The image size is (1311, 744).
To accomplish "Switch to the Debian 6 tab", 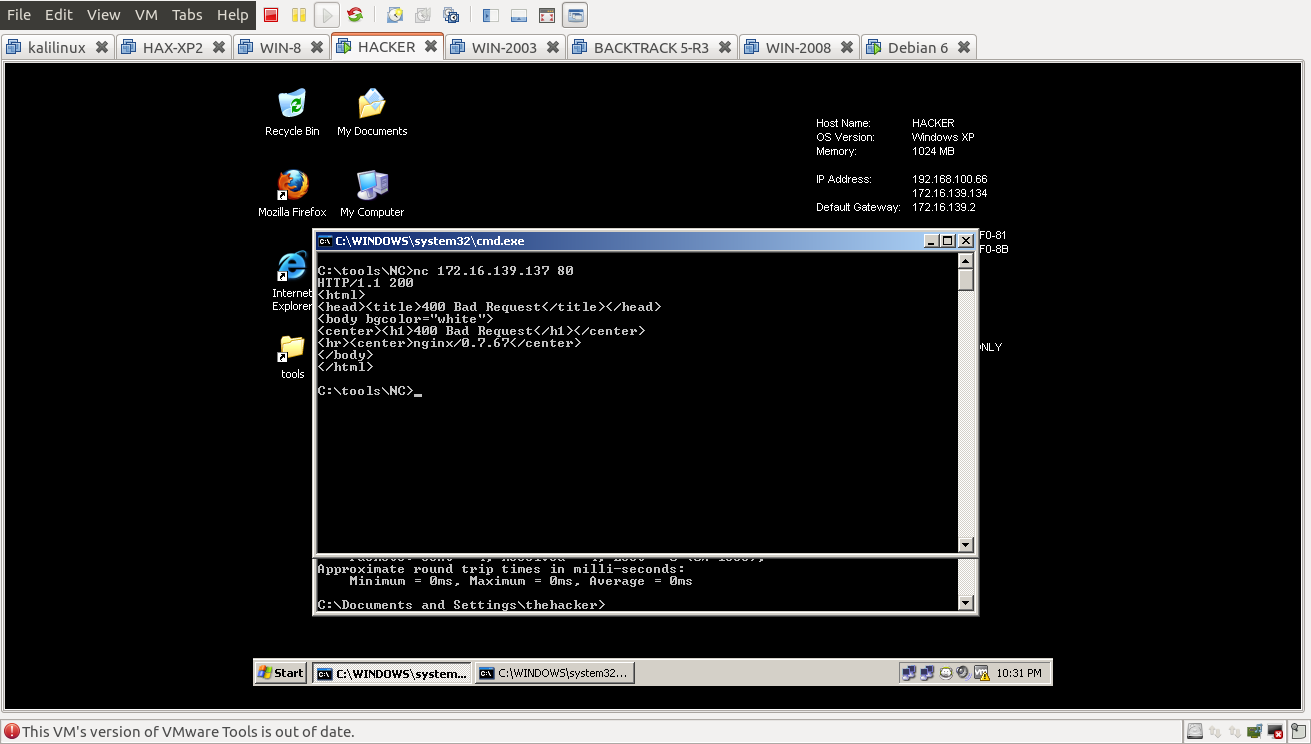I will (913, 46).
